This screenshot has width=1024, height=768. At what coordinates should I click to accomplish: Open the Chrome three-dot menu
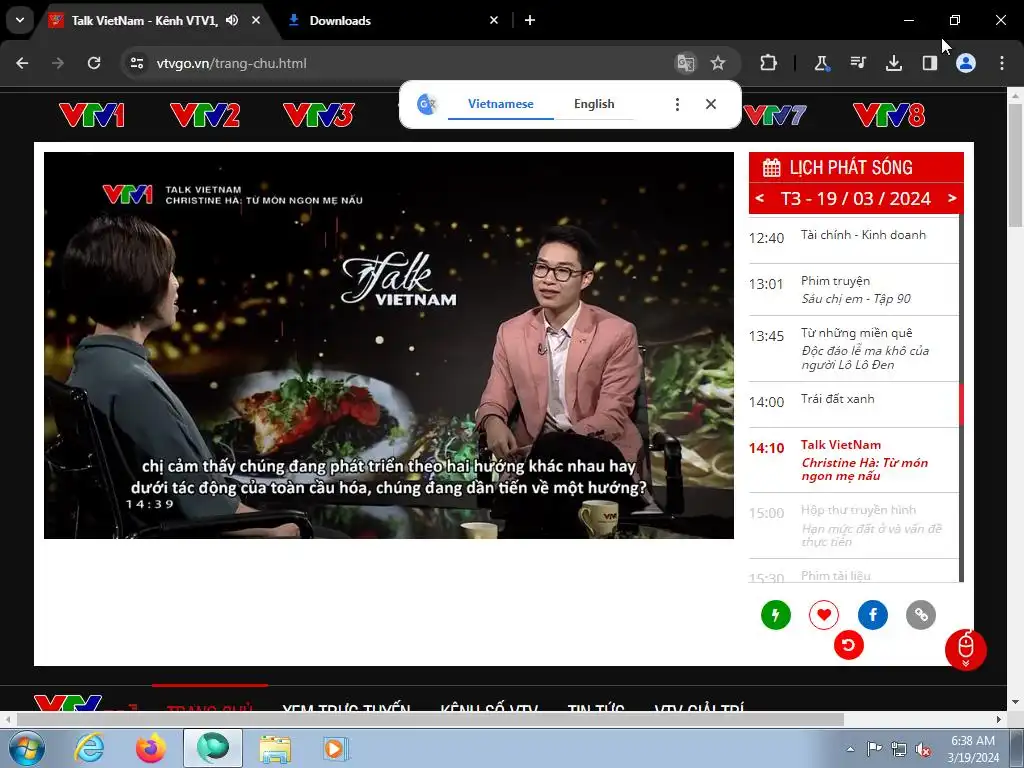[x=1002, y=63]
